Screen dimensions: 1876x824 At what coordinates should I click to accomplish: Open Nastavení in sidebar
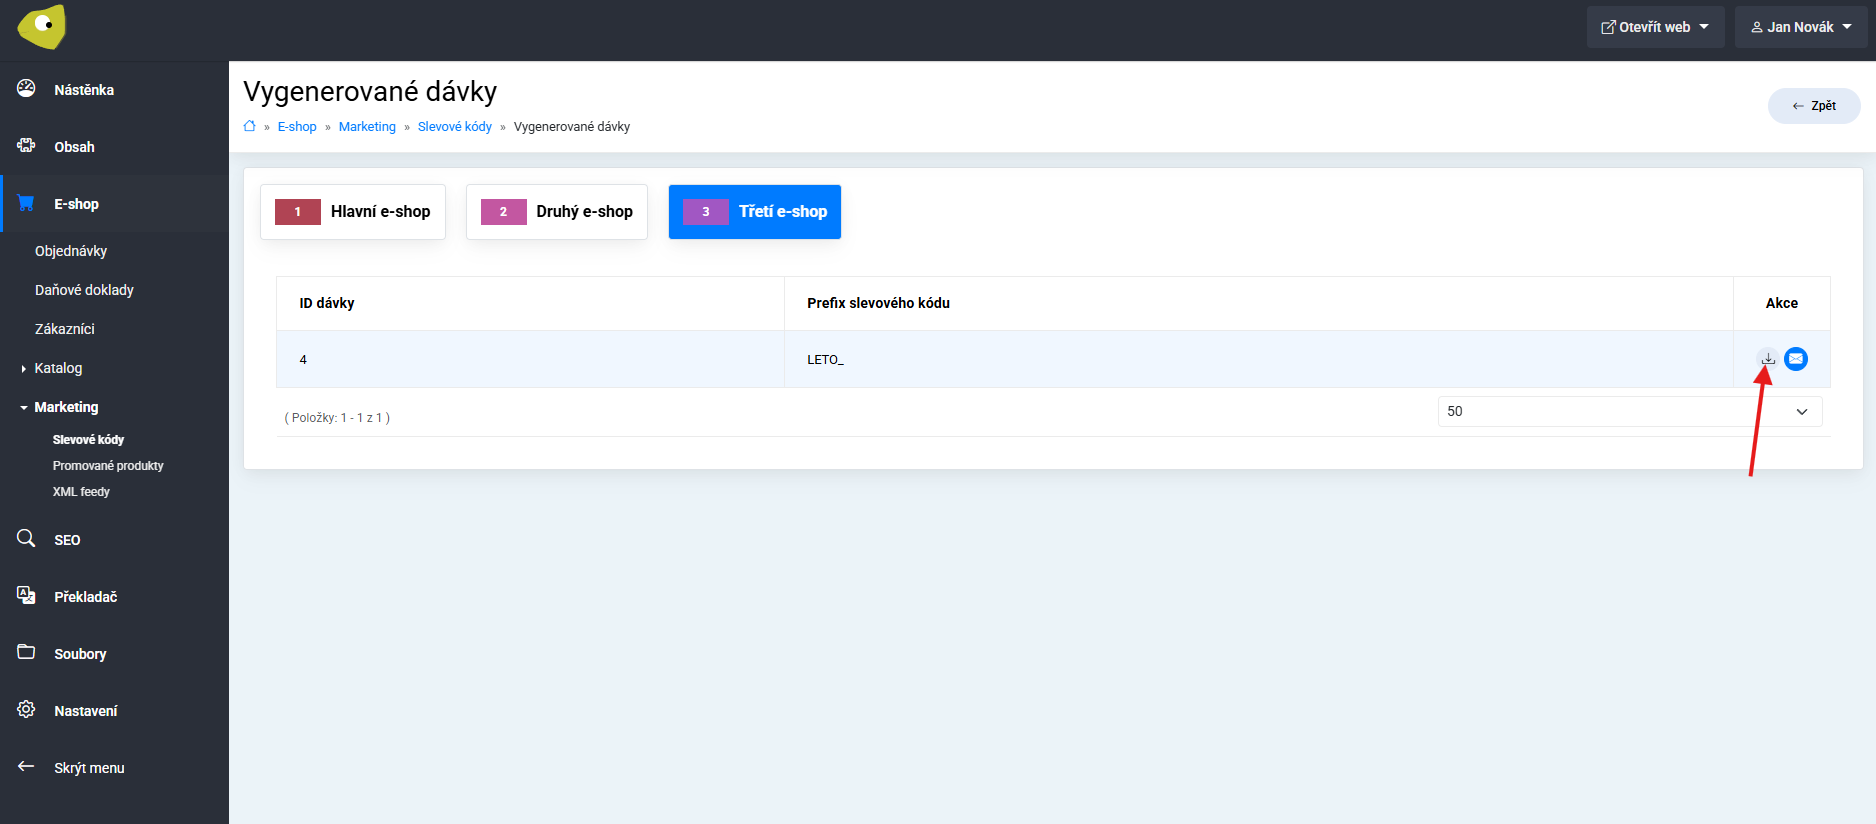[86, 711]
